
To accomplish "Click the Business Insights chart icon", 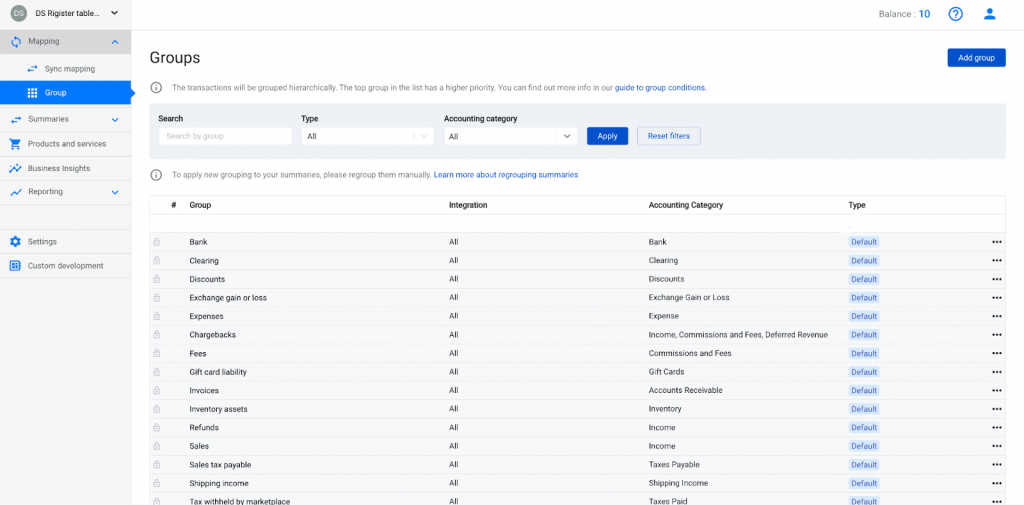I will click(x=16, y=168).
